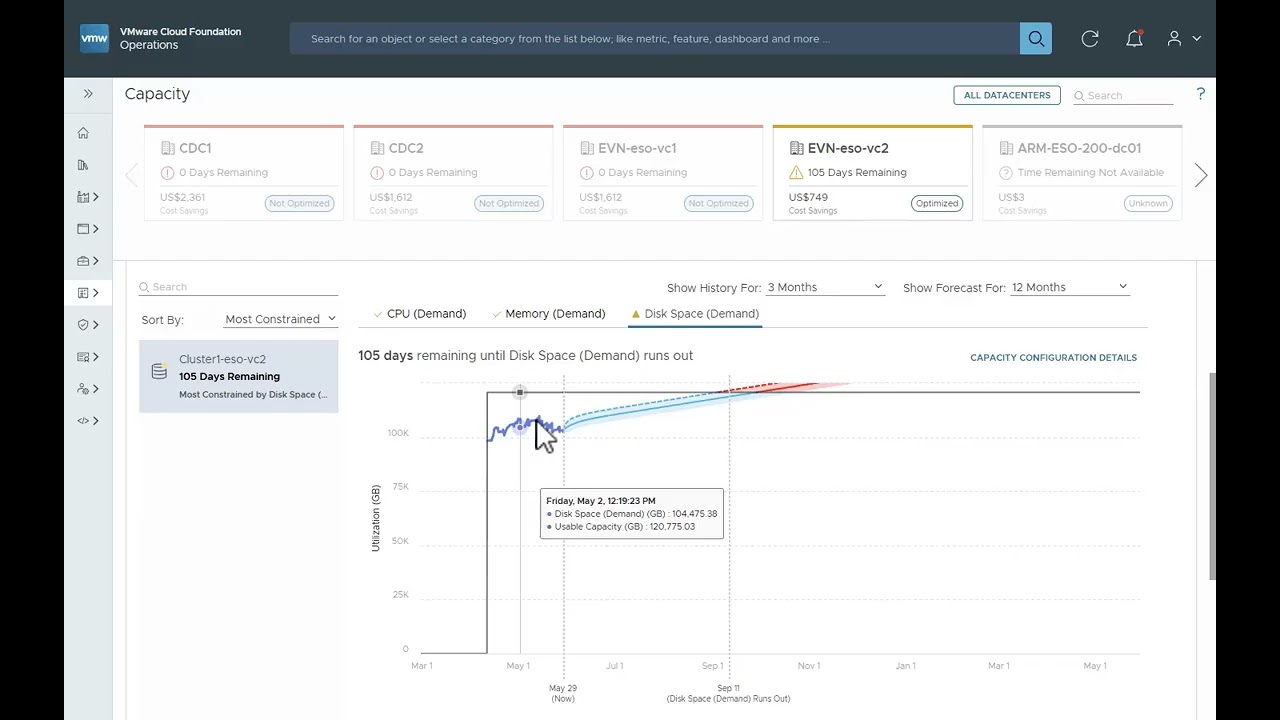Image resolution: width=1280 pixels, height=720 pixels.
Task: Click the shield icon in the sidebar
Action: pos(83,325)
